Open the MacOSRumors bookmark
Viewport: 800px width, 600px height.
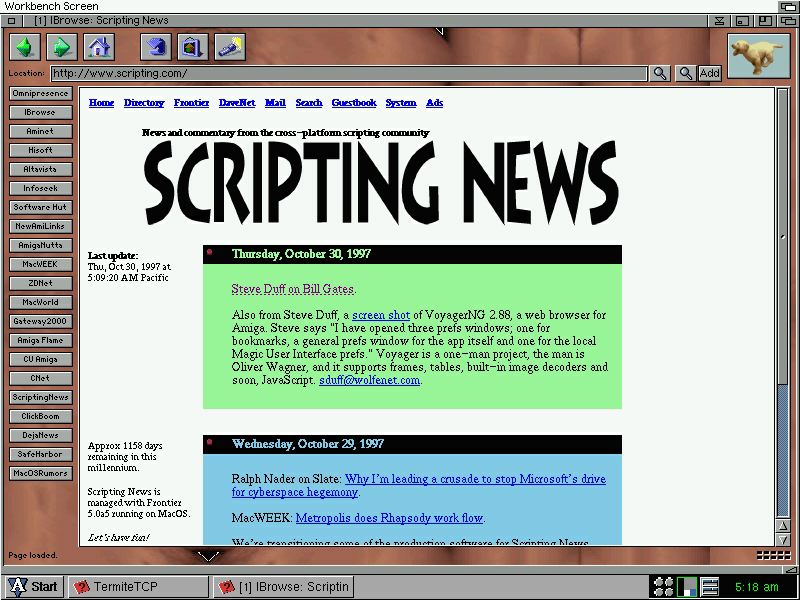(x=41, y=473)
